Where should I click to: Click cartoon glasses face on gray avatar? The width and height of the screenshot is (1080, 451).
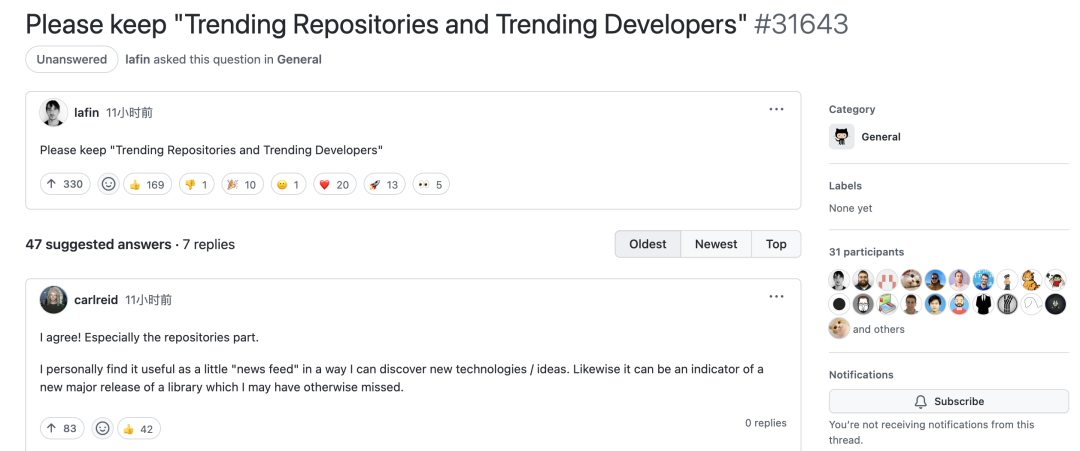click(863, 304)
